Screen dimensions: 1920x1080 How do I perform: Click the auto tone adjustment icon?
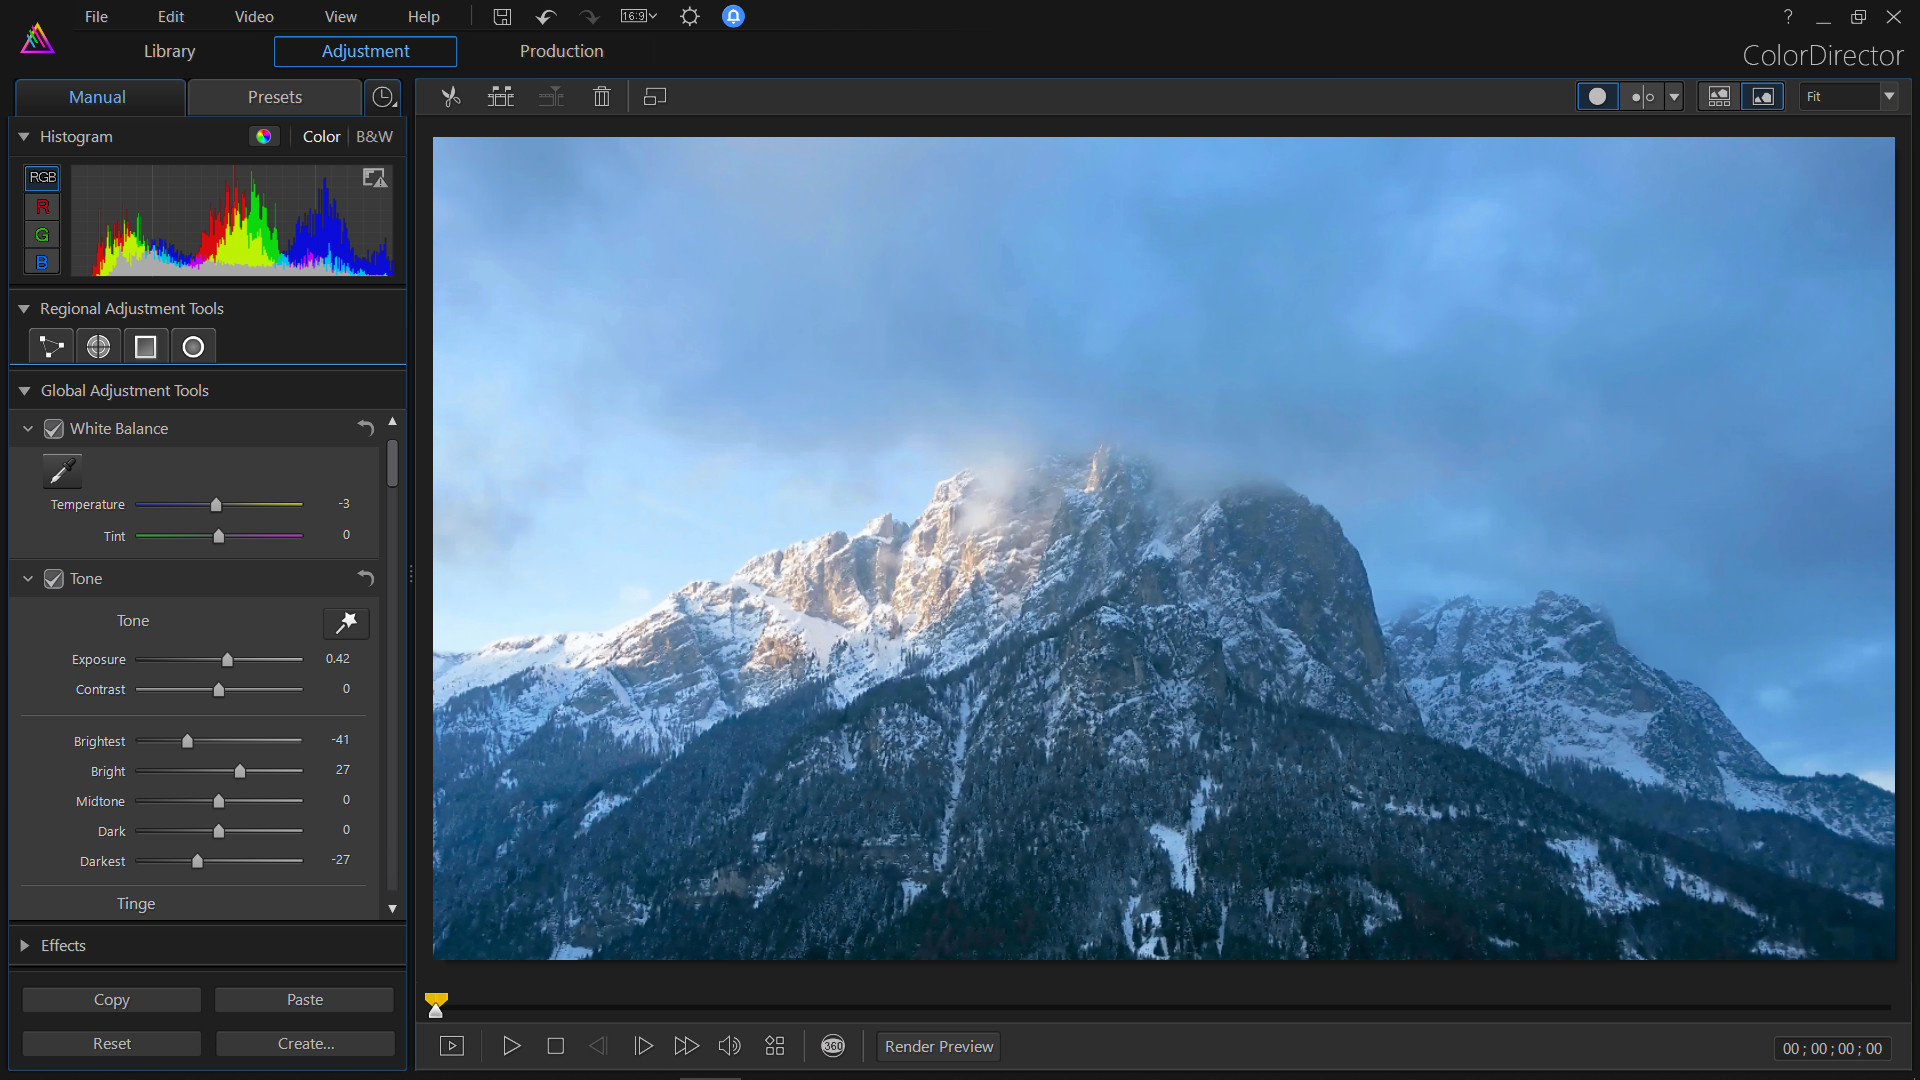click(346, 623)
